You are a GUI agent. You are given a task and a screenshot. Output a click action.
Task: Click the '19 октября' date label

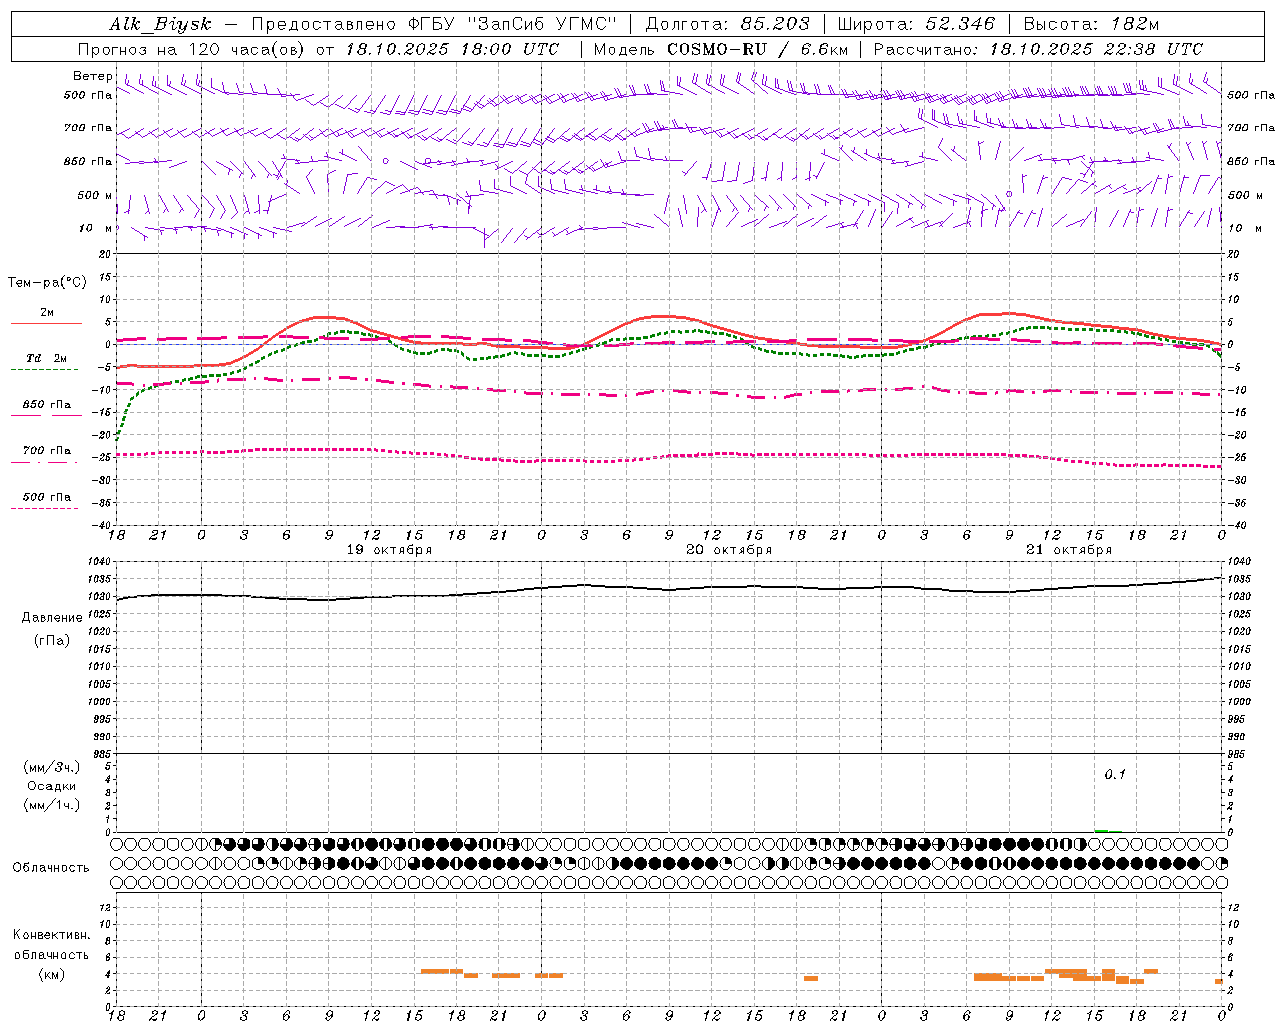(389, 550)
